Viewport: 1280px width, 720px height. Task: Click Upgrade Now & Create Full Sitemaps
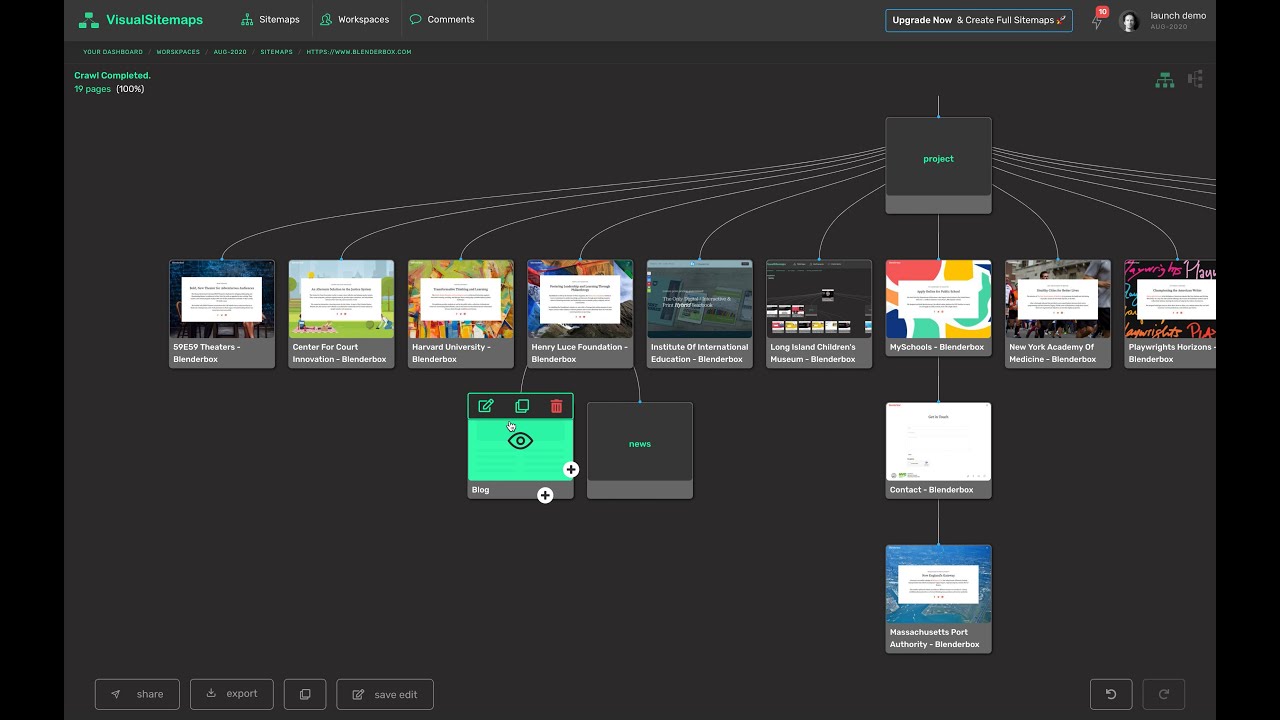point(979,20)
